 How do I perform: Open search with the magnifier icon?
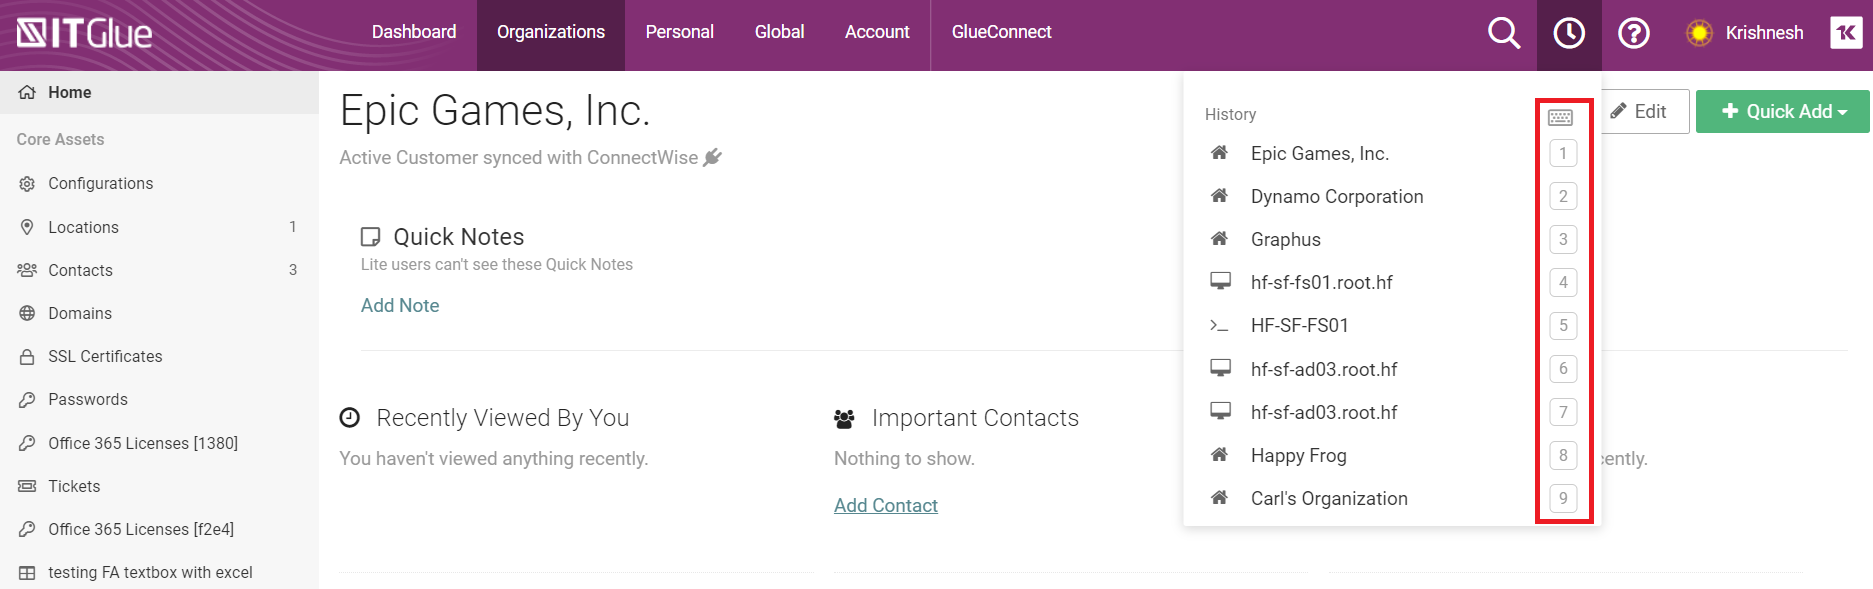tap(1503, 33)
